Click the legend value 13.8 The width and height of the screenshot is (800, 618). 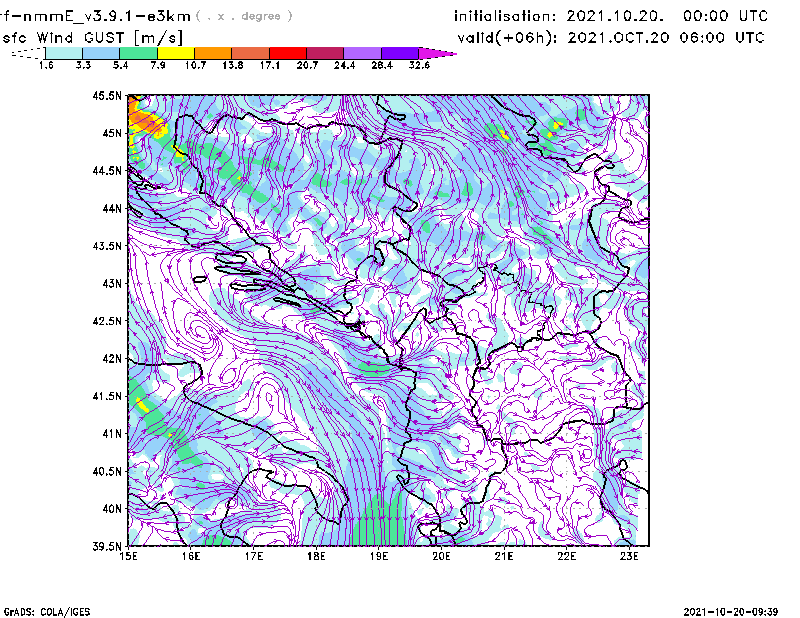click(233, 65)
